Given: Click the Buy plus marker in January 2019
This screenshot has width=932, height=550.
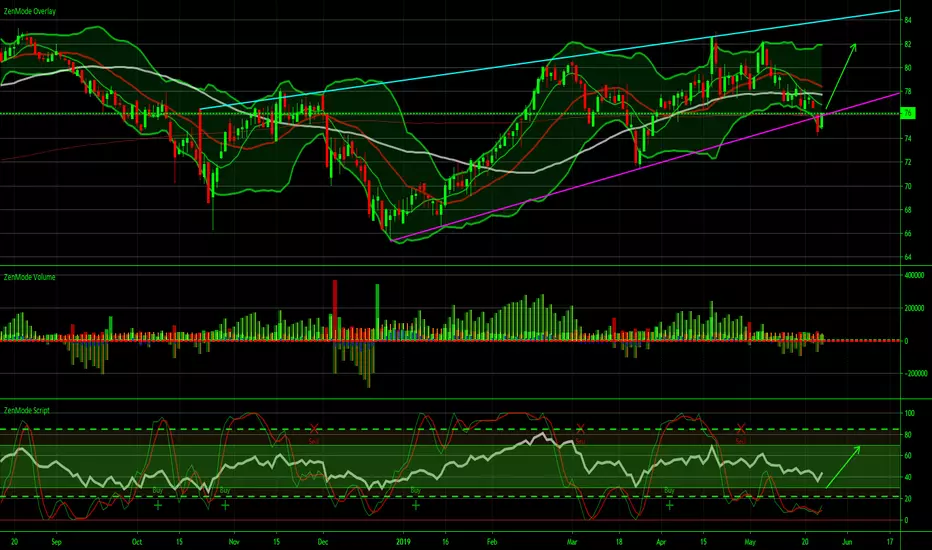Looking at the screenshot, I should click(415, 505).
